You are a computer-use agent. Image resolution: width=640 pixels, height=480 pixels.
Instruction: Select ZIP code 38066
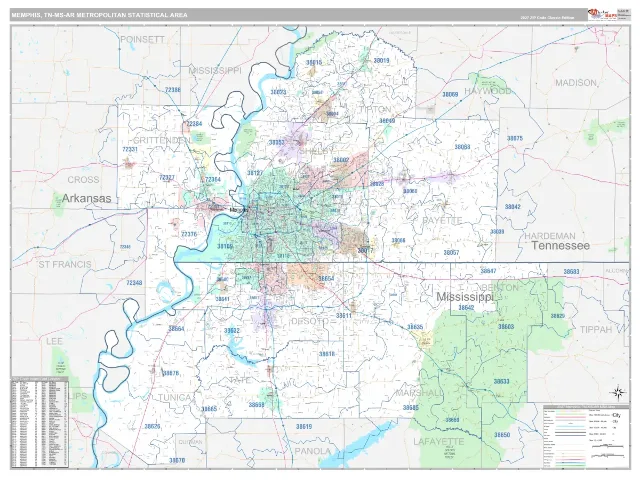pos(398,240)
